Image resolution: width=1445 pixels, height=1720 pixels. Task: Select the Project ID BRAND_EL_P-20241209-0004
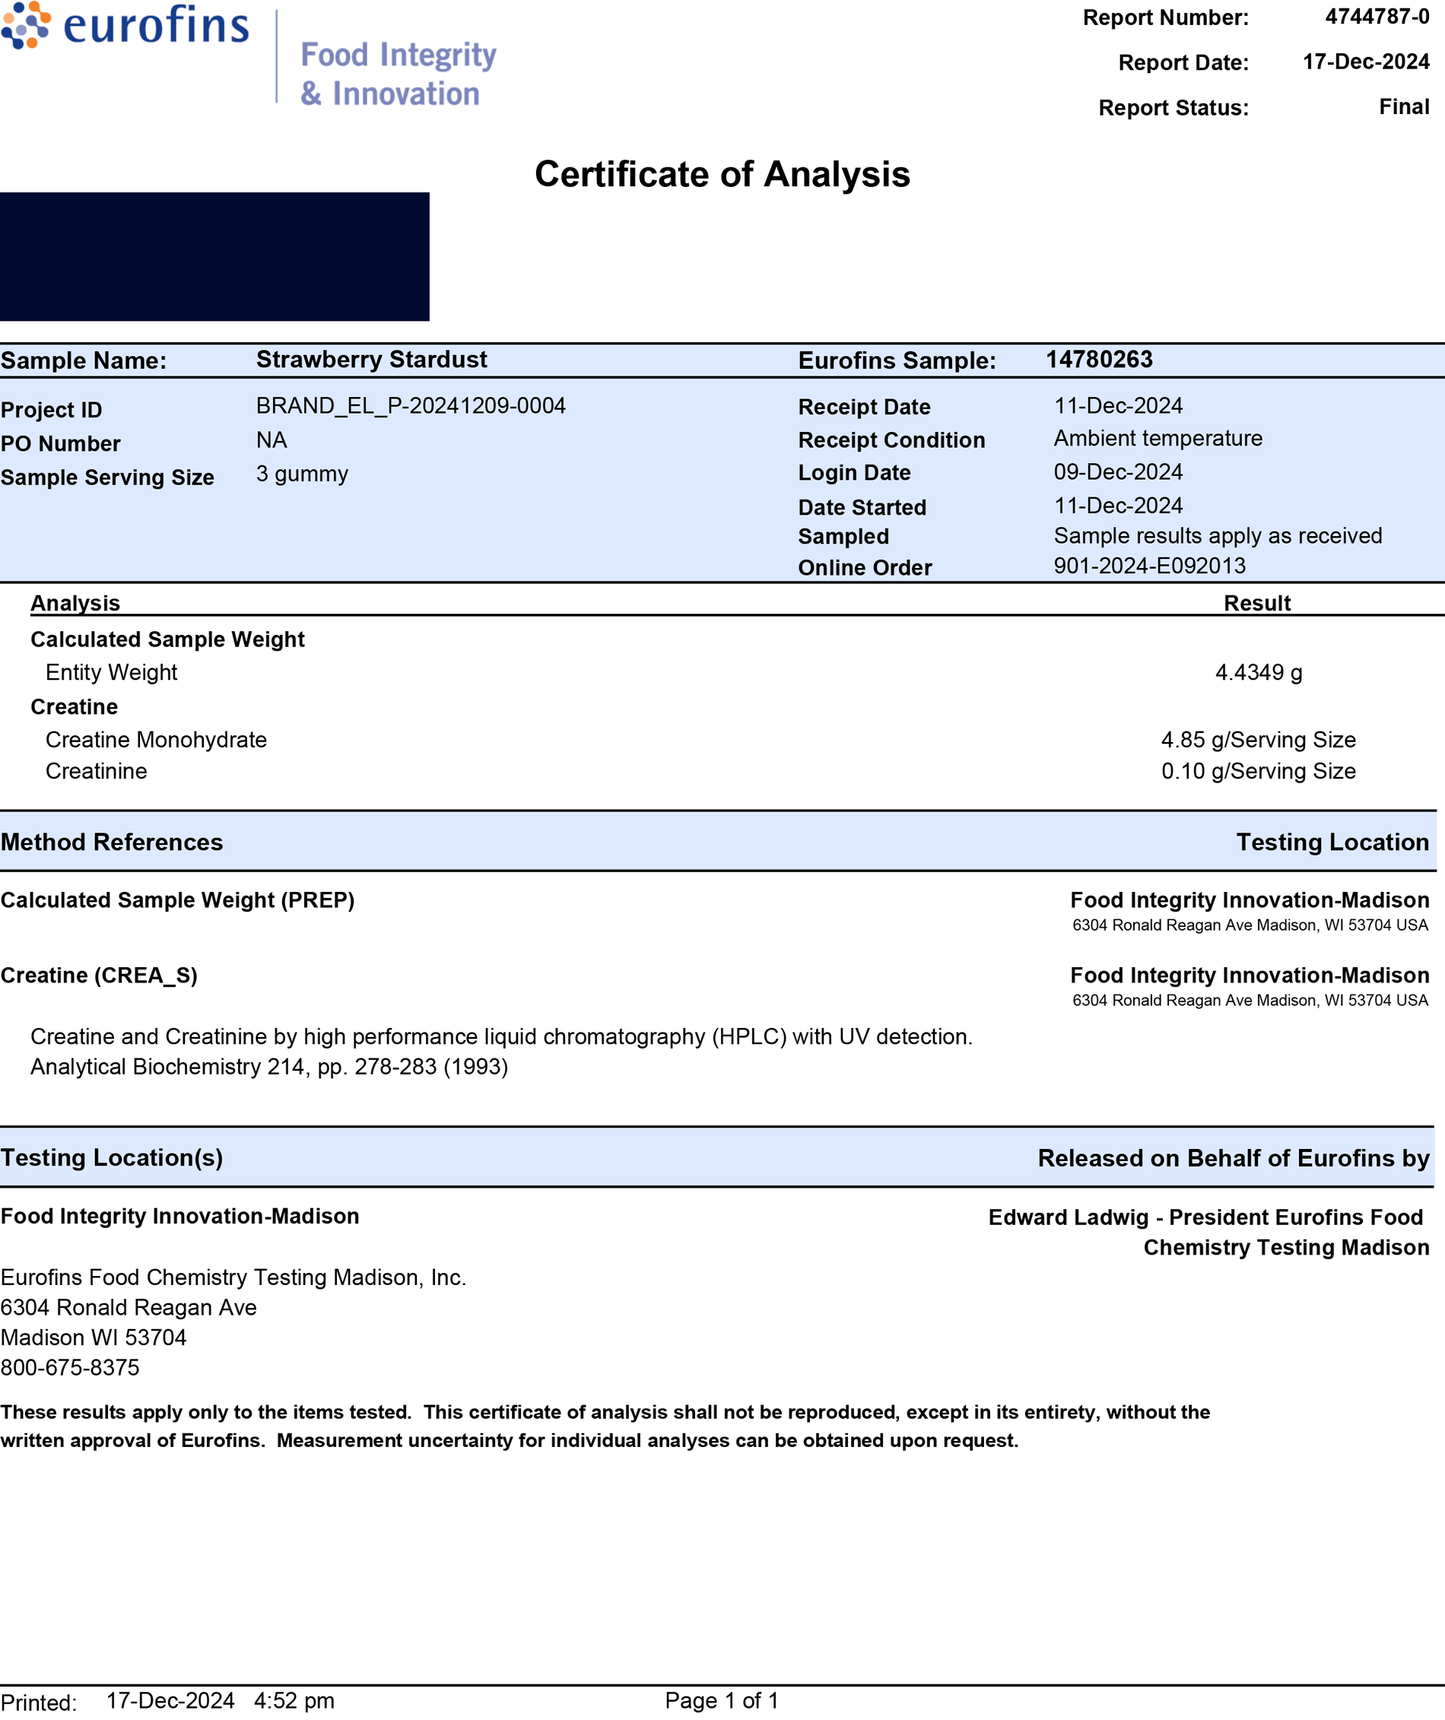coord(410,406)
